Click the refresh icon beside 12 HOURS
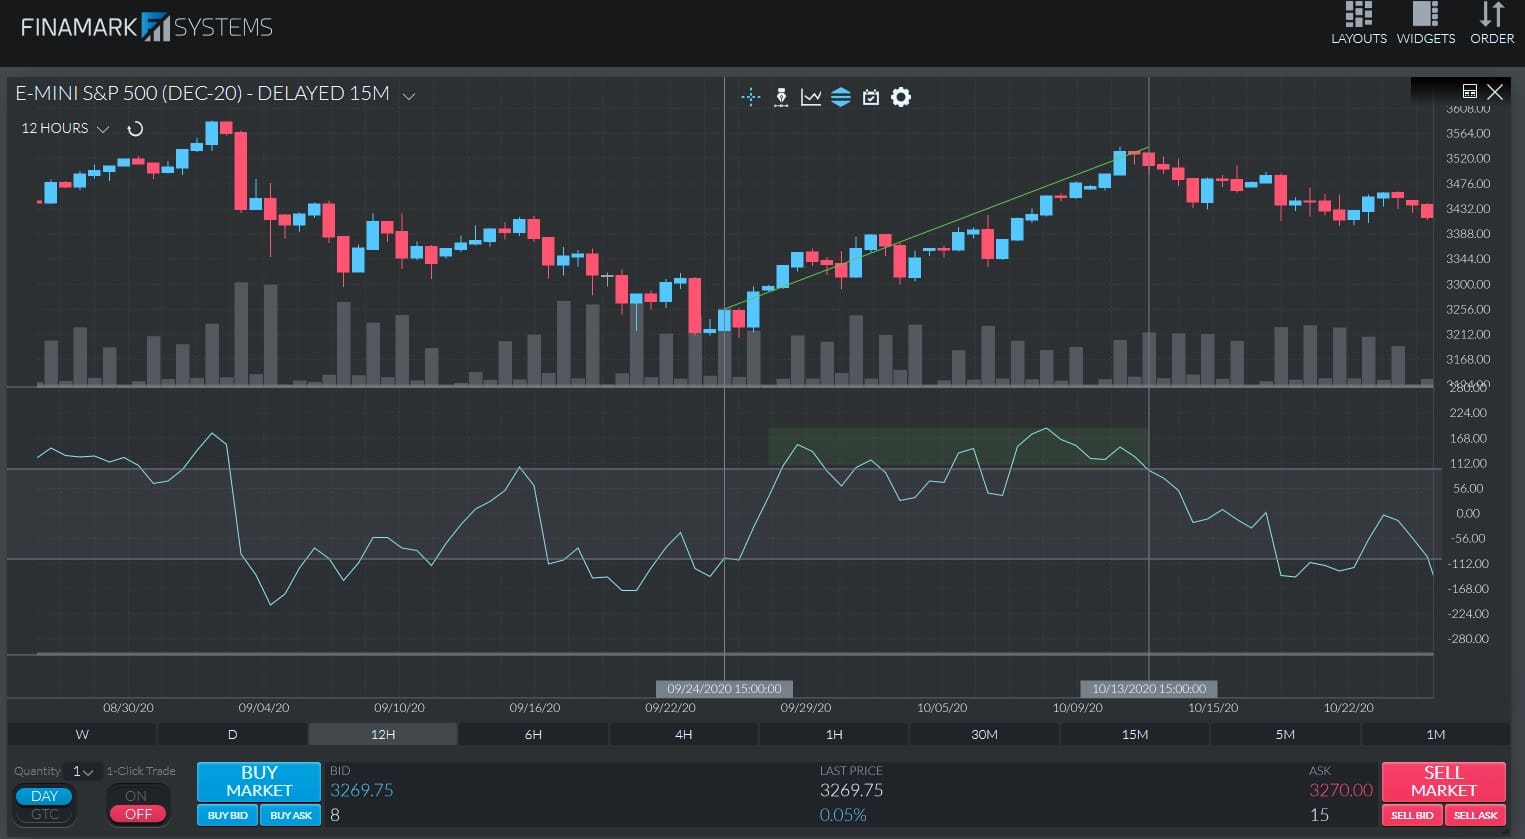1525x839 pixels. coord(136,128)
